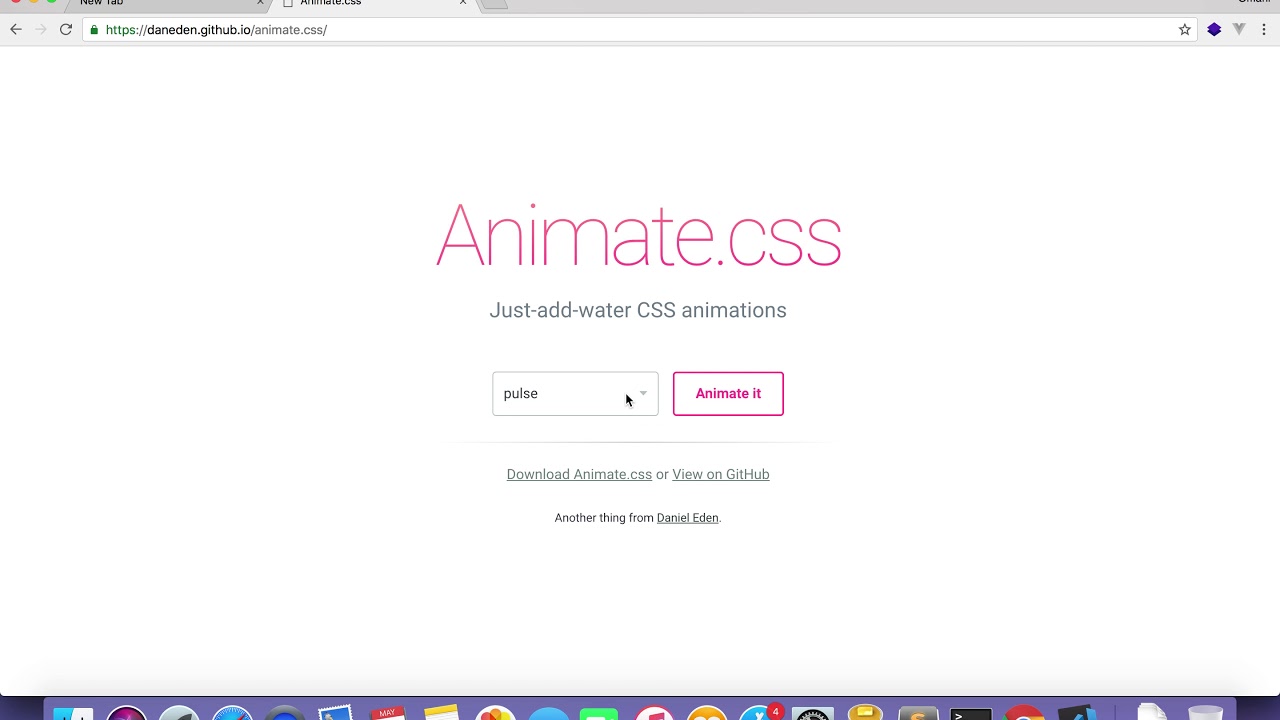Image resolution: width=1280 pixels, height=720 pixels.
Task: Close the New Tab tab
Action: click(260, 3)
